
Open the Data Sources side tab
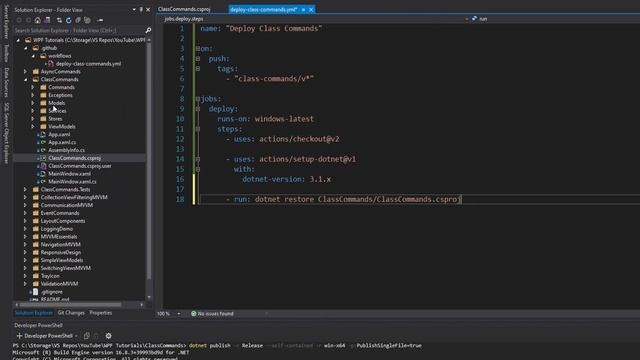[6, 82]
